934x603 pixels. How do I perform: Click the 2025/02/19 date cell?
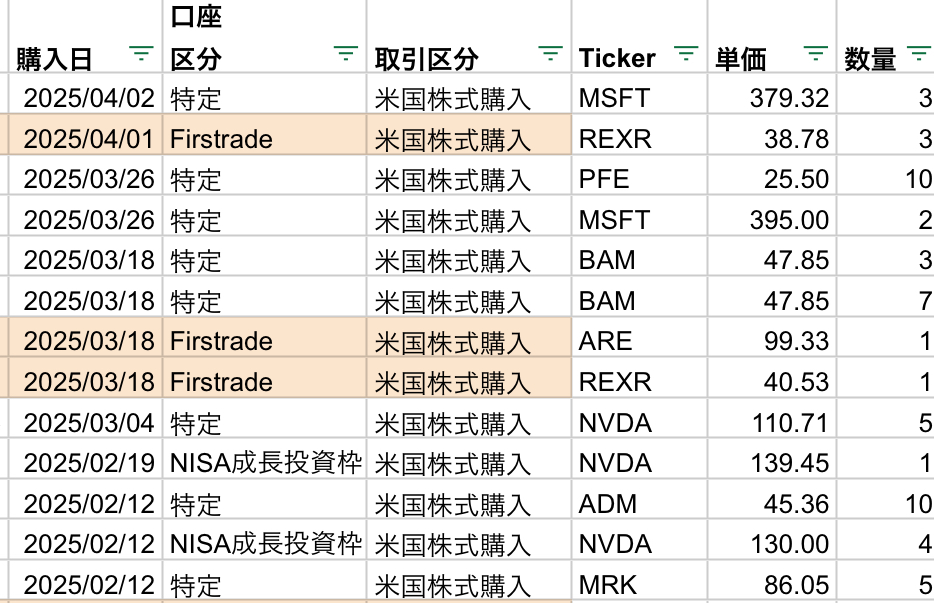coord(89,463)
